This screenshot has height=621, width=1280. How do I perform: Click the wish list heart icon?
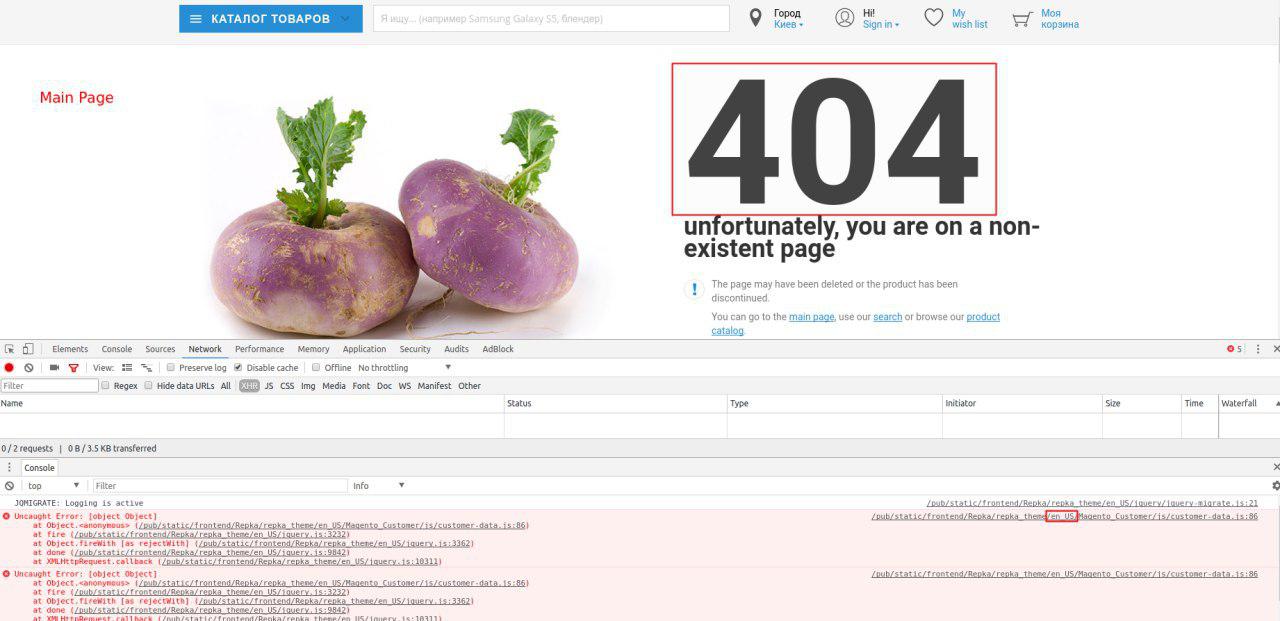(933, 18)
